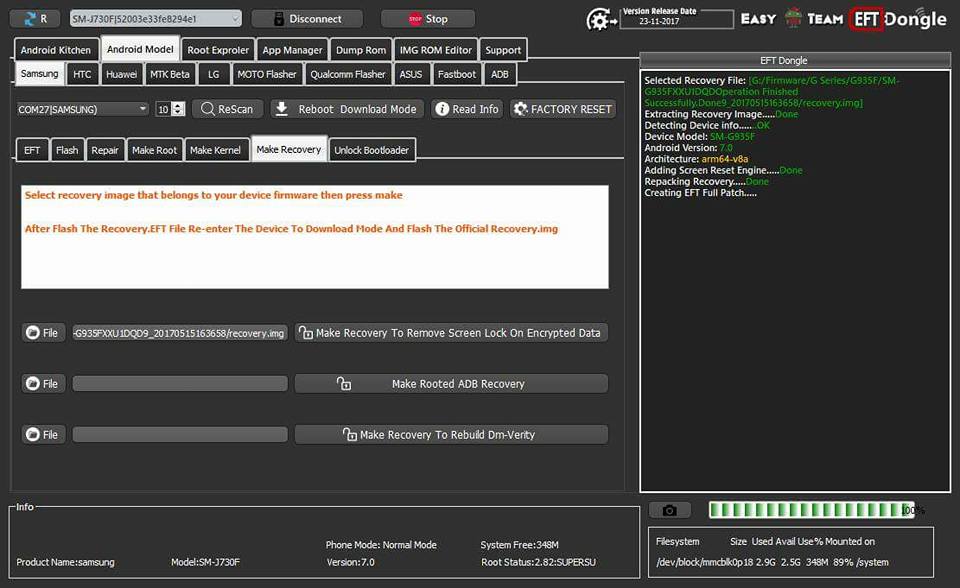Screen dimensions: 960x588
Task: Select the LG brand tab
Action: coord(213,74)
